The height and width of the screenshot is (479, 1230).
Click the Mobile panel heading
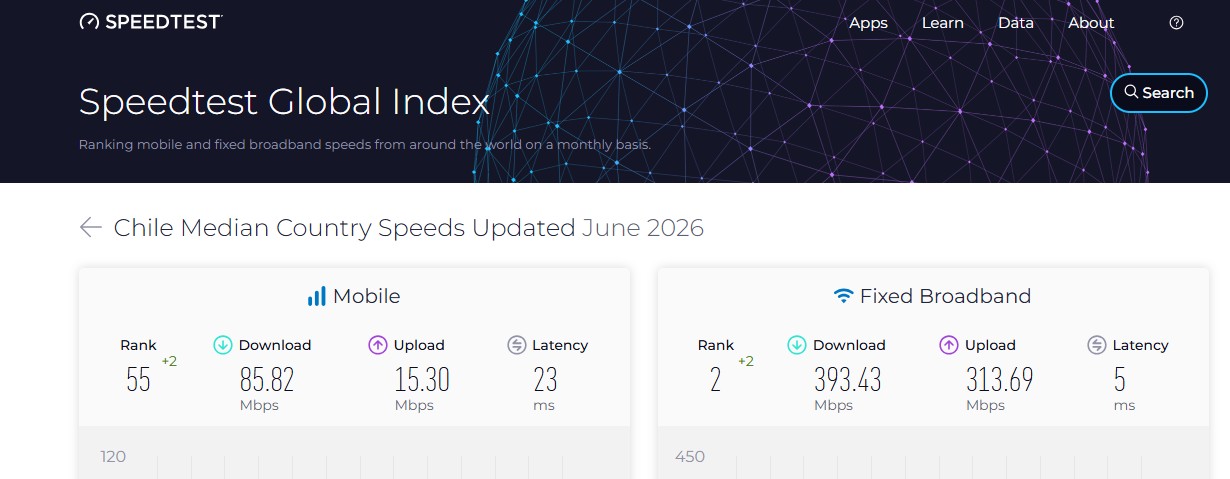point(366,296)
